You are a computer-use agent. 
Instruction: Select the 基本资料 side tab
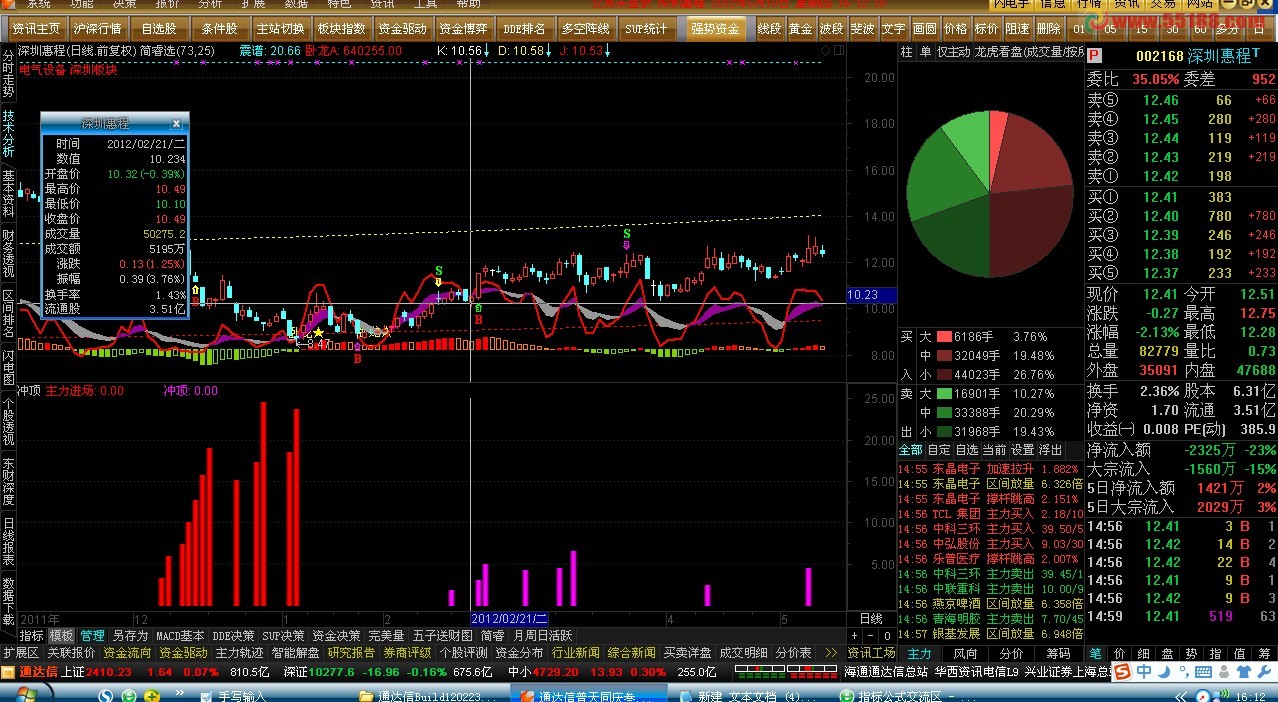tap(8, 192)
